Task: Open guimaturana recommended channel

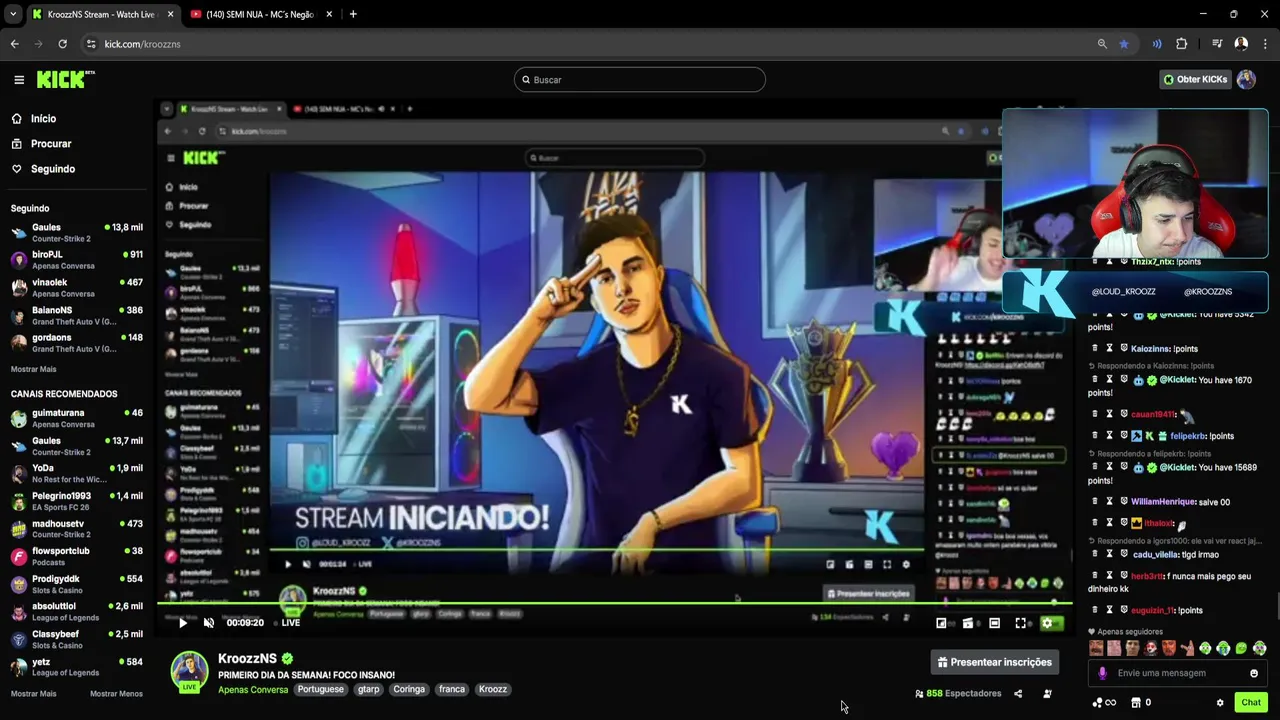Action: pos(76,418)
